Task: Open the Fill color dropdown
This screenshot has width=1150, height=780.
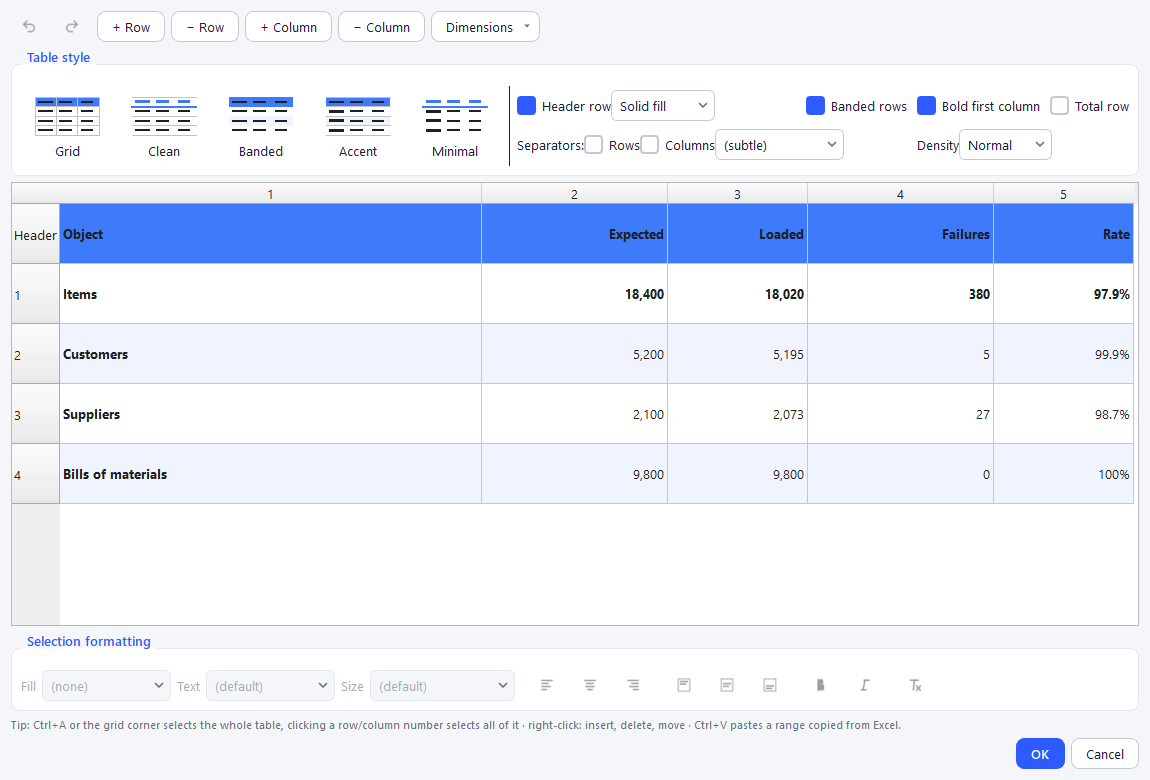Action: coord(106,685)
